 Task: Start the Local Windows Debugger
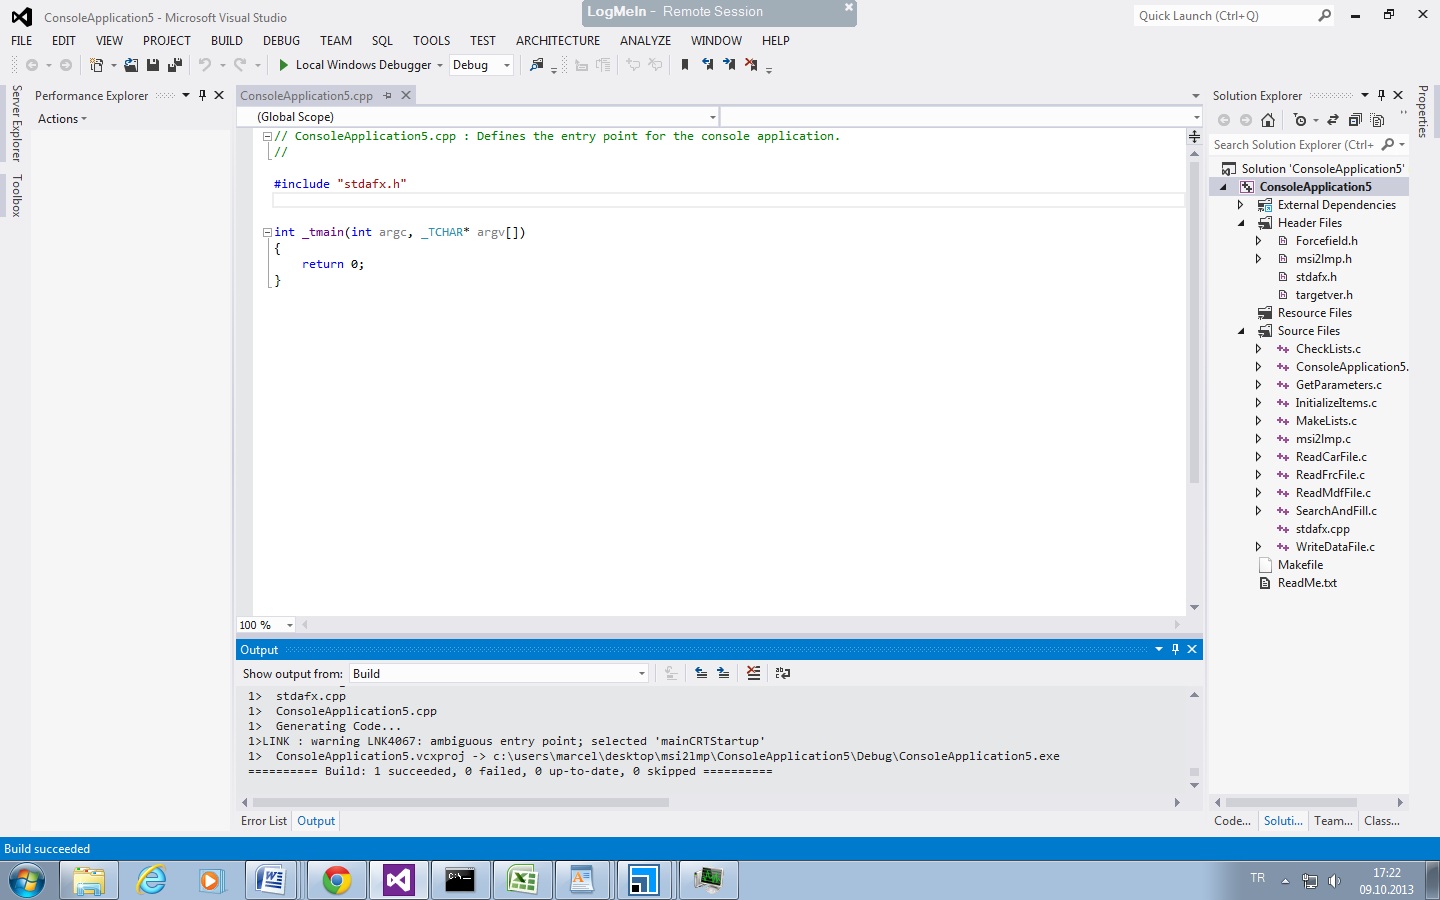coord(355,65)
